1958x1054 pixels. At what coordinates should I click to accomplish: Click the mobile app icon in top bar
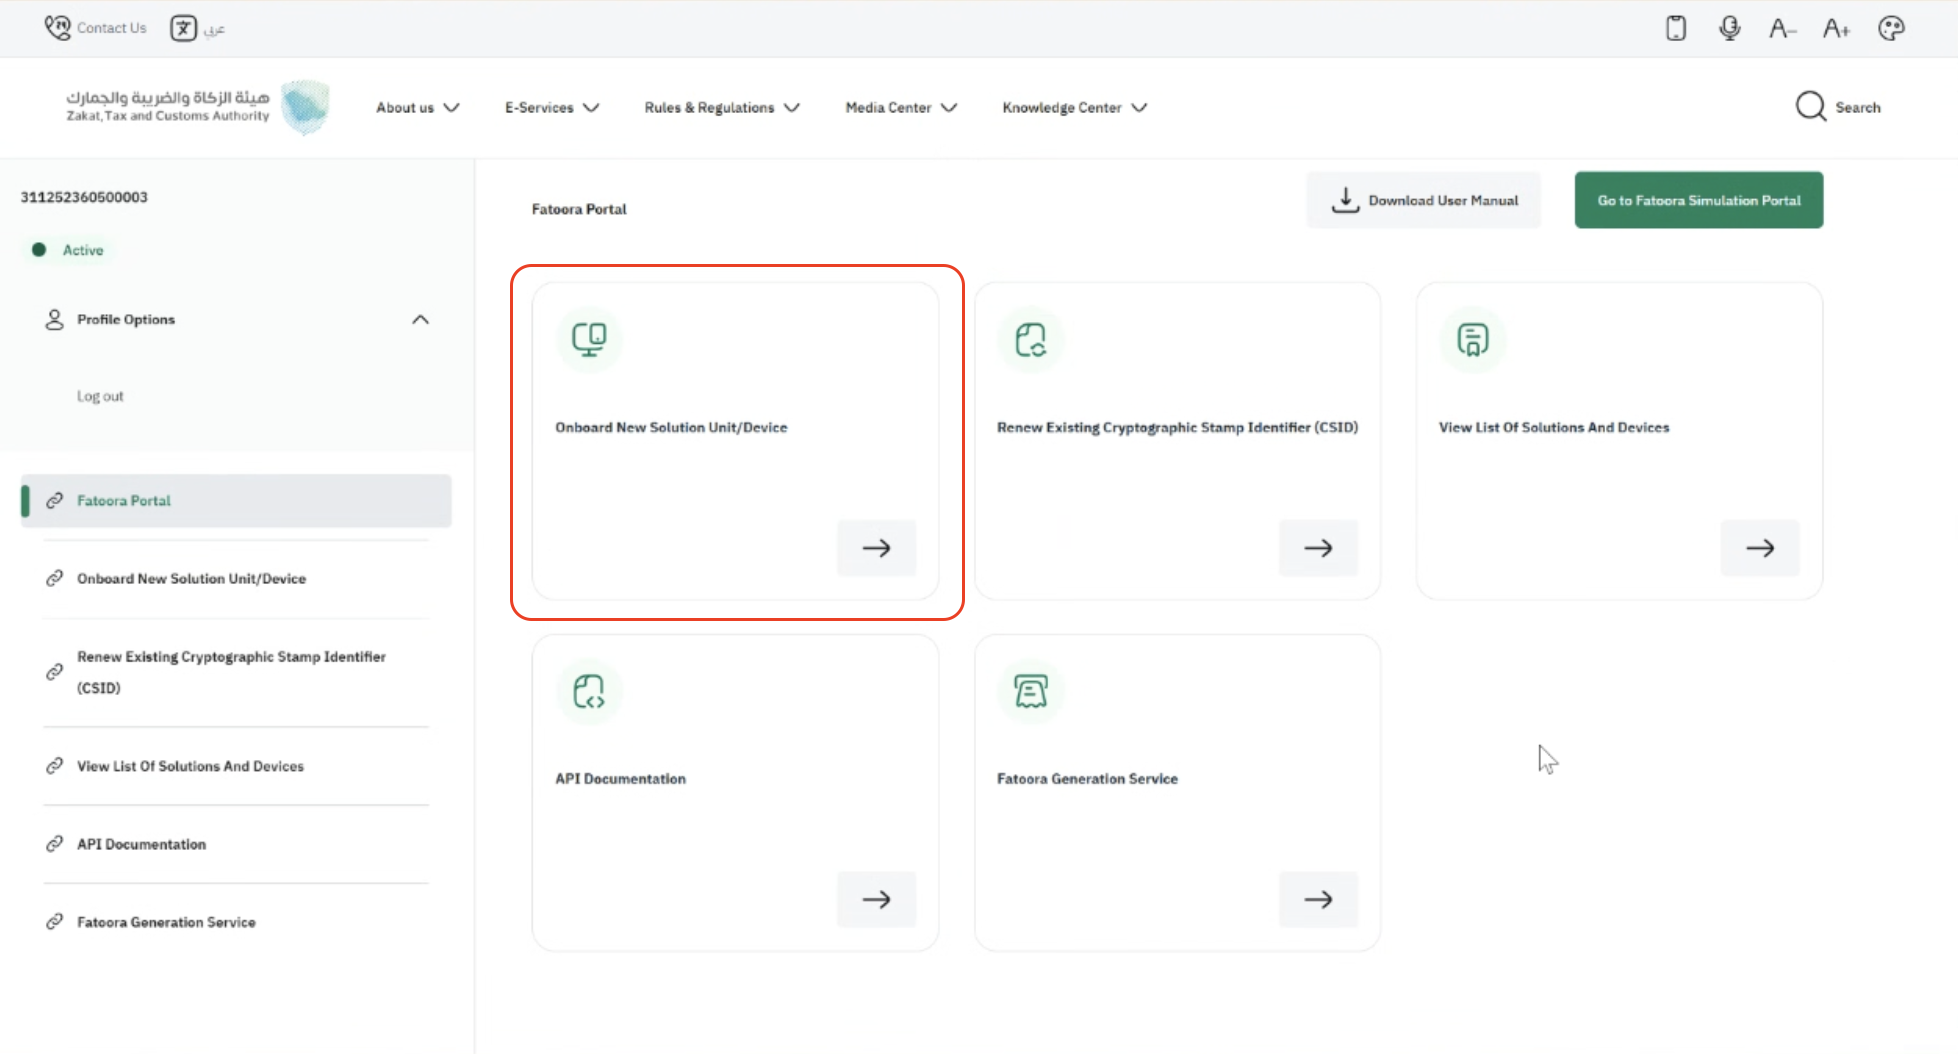(1676, 28)
